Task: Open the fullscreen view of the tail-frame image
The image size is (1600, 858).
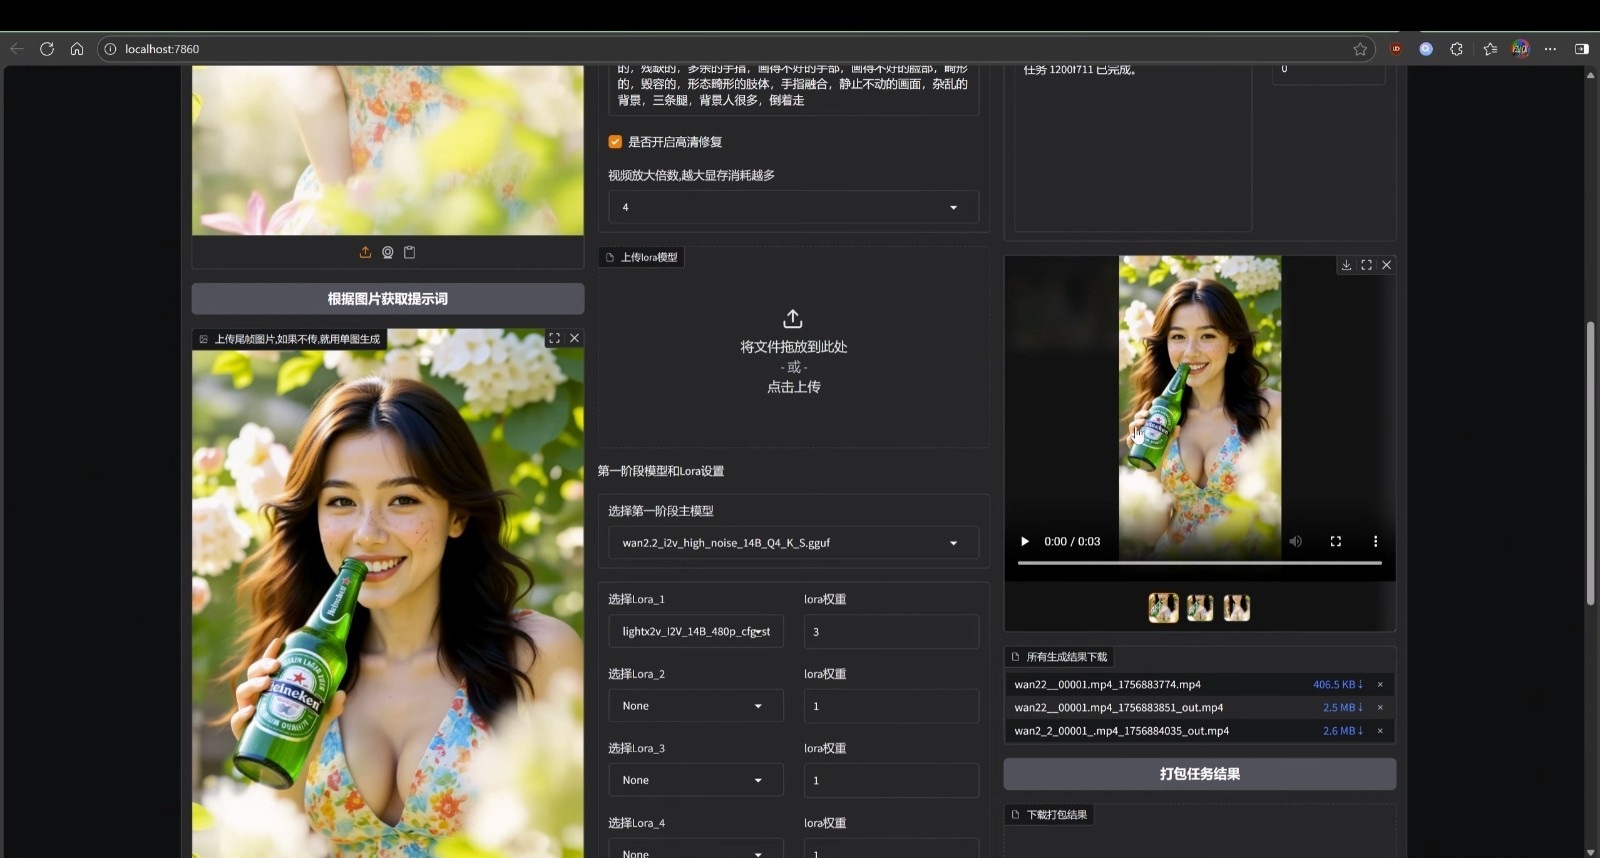Action: pyautogui.click(x=554, y=338)
